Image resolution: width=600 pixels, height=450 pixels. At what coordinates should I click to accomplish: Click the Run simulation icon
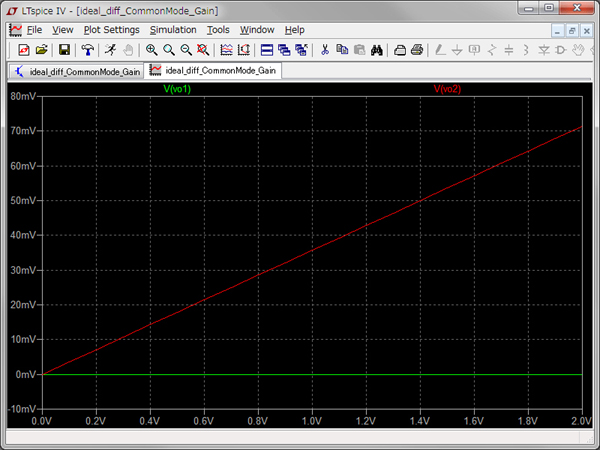point(110,50)
